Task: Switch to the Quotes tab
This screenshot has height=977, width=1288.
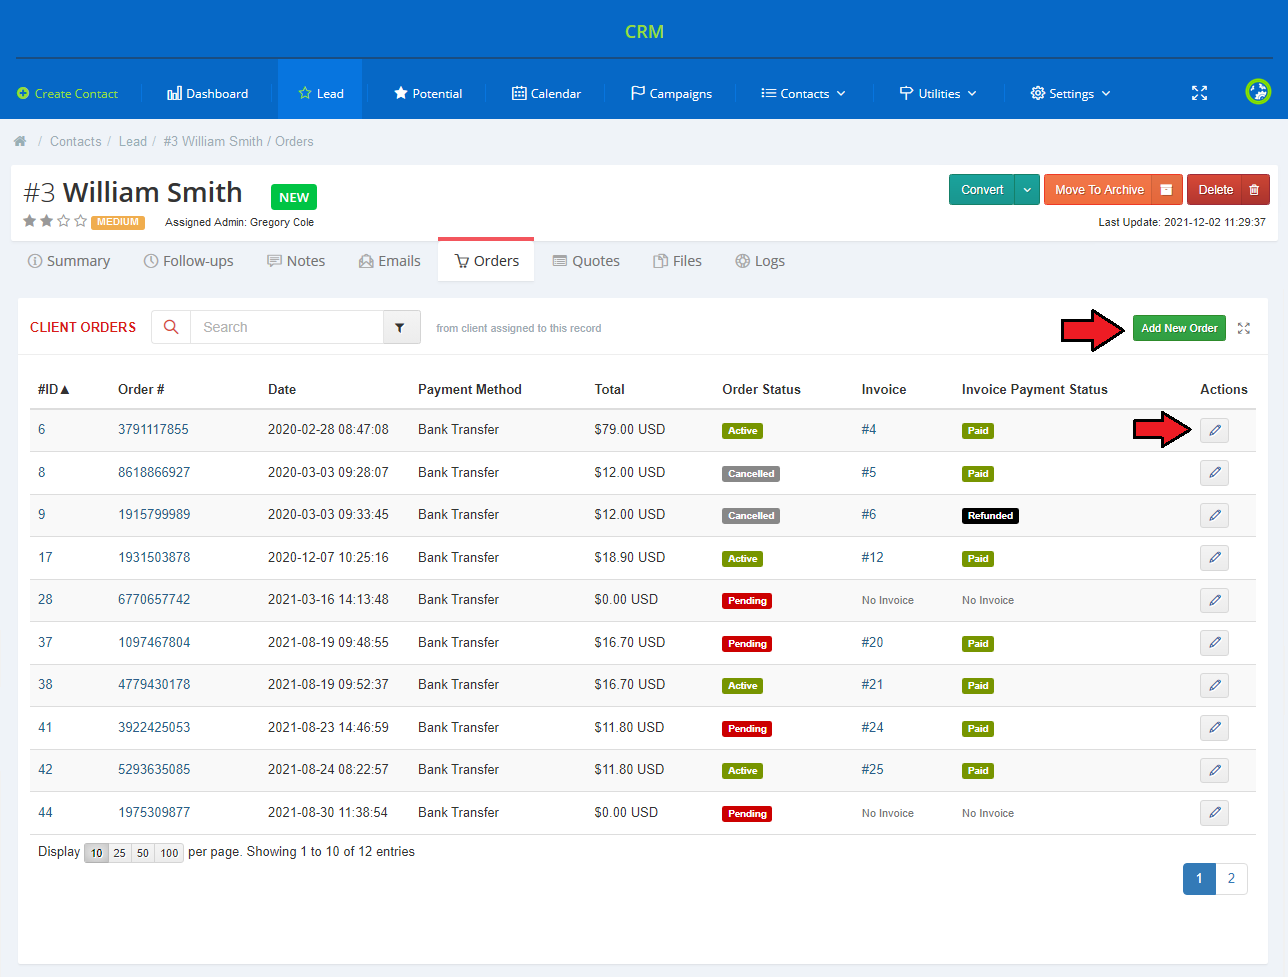Action: point(587,261)
